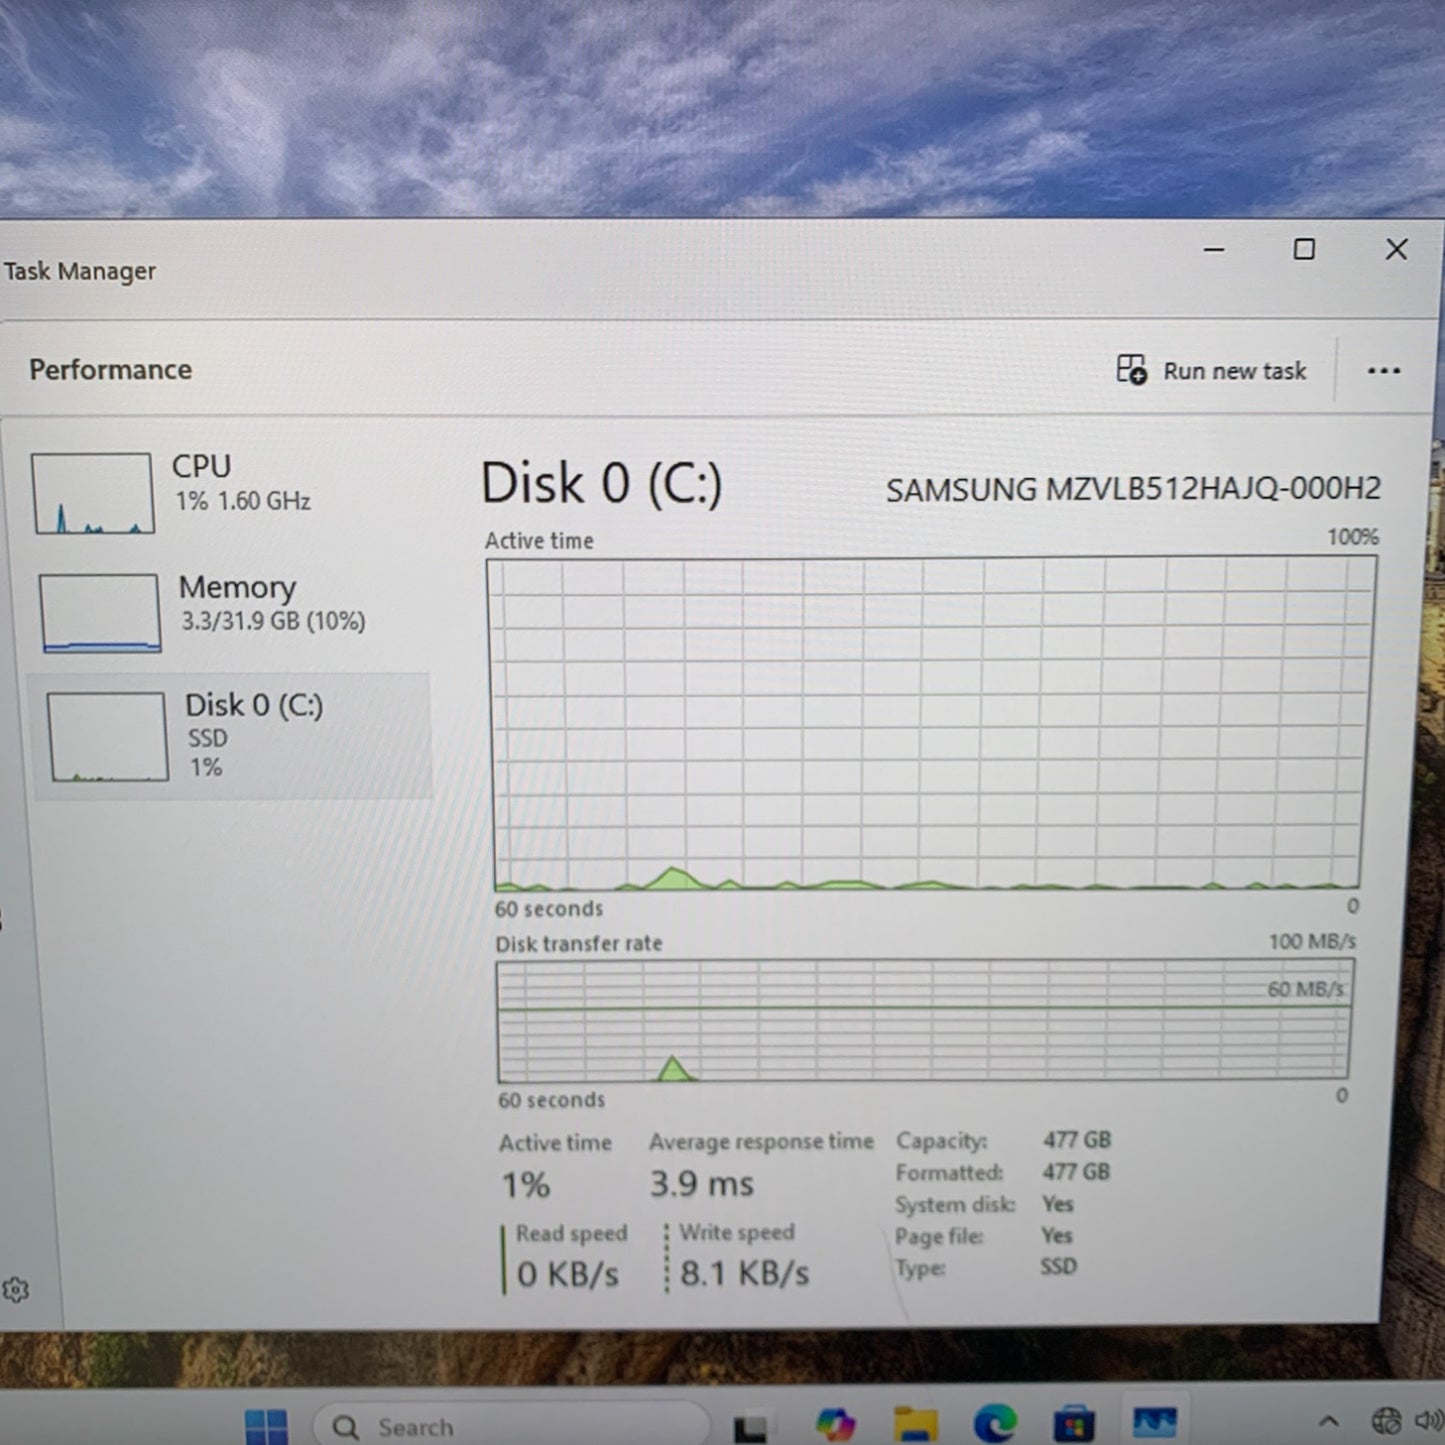Screen dimensions: 1445x1445
Task: Close the Task Manager window
Action: click(1396, 249)
